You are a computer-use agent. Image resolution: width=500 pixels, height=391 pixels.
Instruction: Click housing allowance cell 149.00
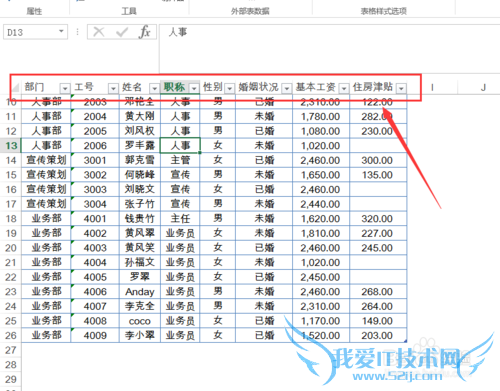pos(378,321)
